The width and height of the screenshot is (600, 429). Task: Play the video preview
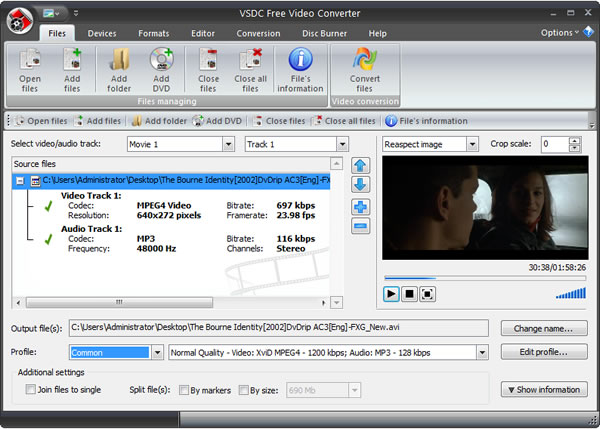coord(391,294)
